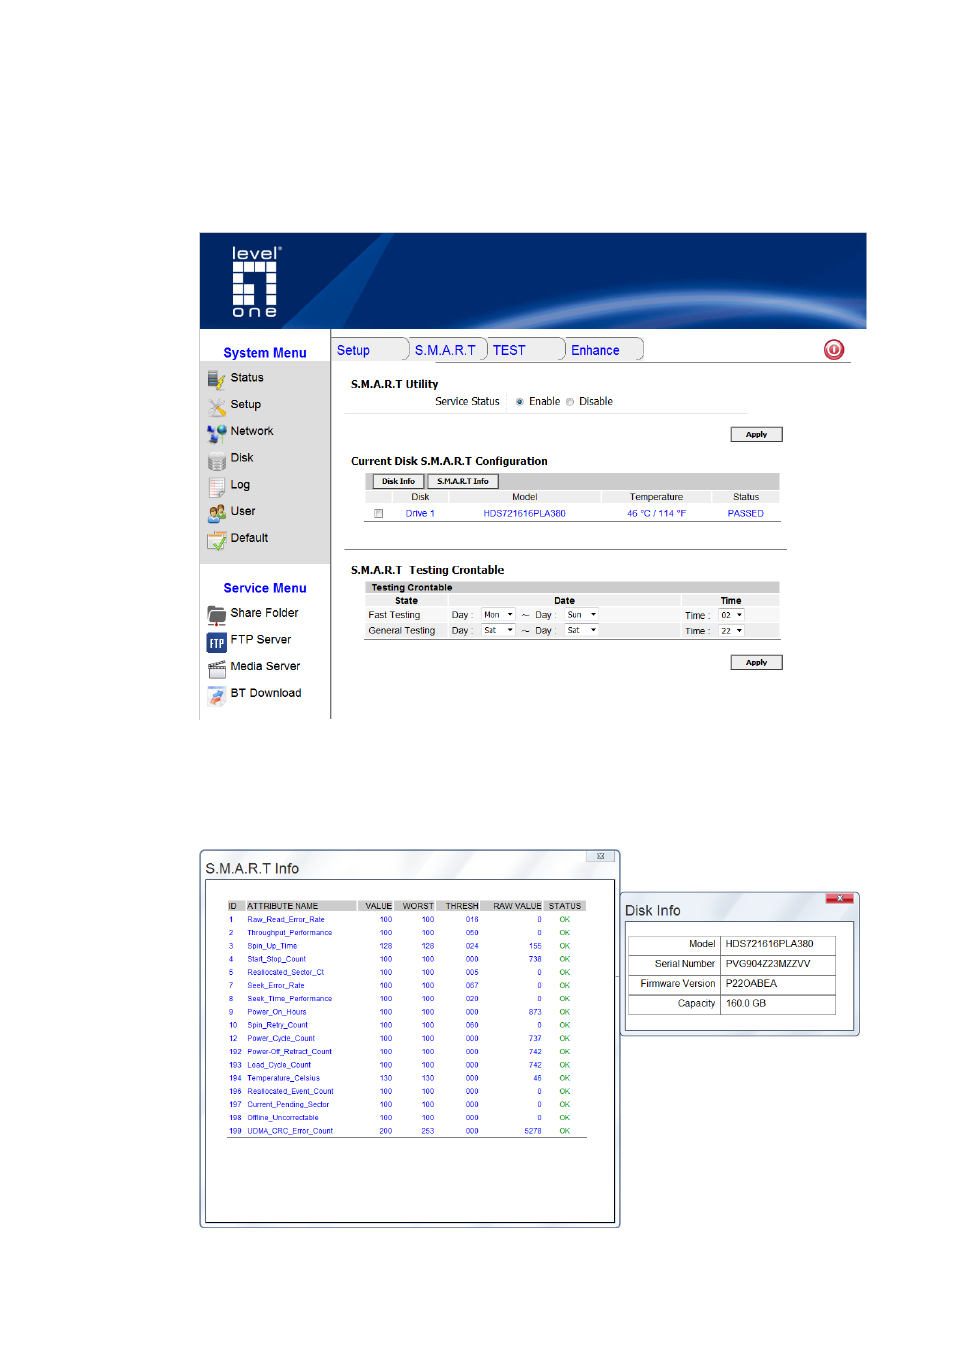Click the Media Server clapperboard icon

click(216, 668)
